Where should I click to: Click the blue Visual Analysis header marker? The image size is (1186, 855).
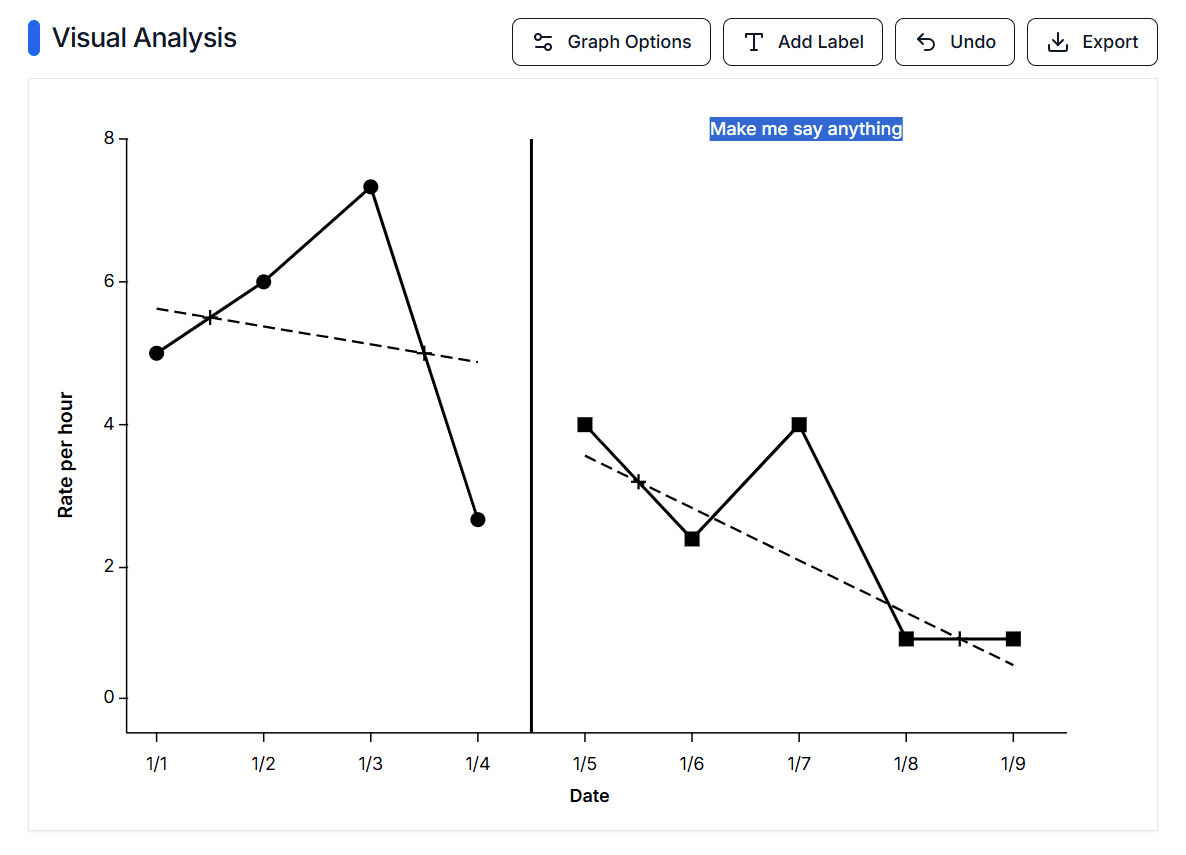coord(34,38)
